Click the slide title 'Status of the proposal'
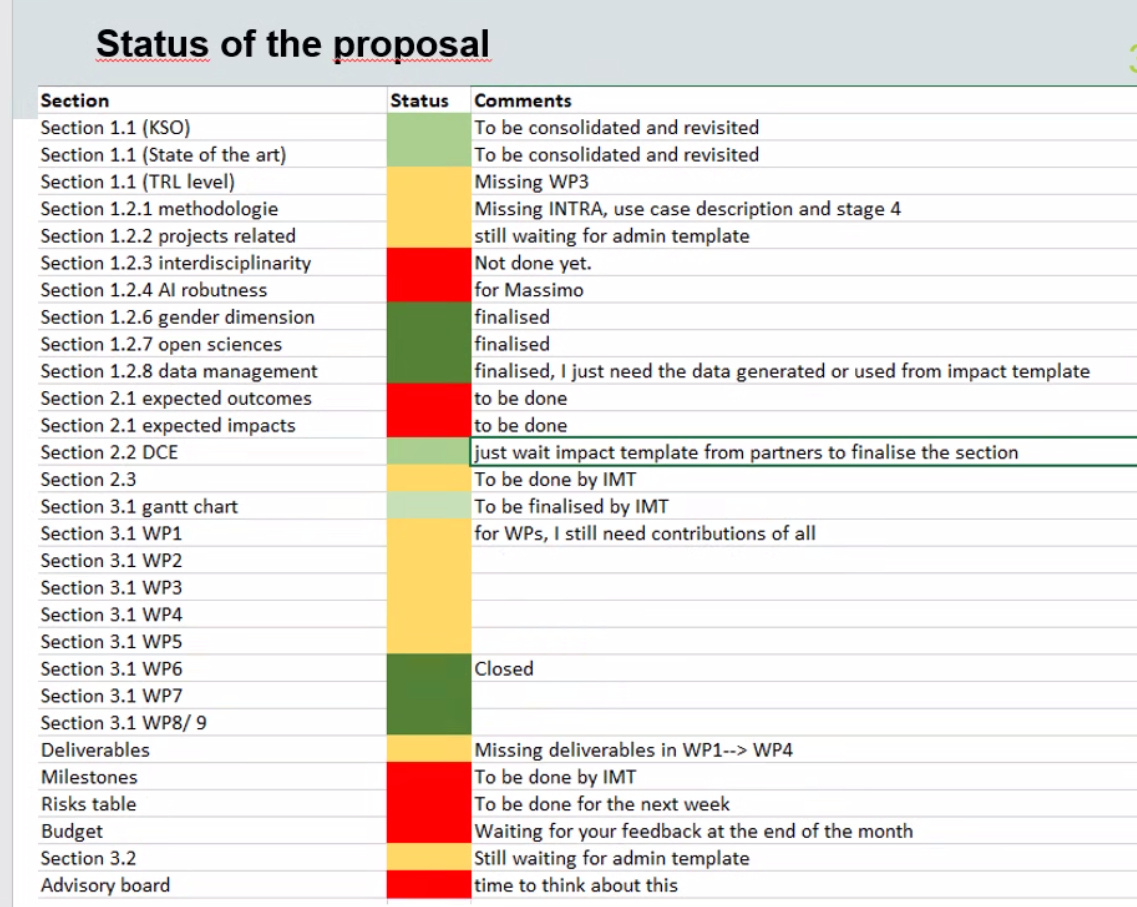Screen dimensions: 1137x907 293,44
